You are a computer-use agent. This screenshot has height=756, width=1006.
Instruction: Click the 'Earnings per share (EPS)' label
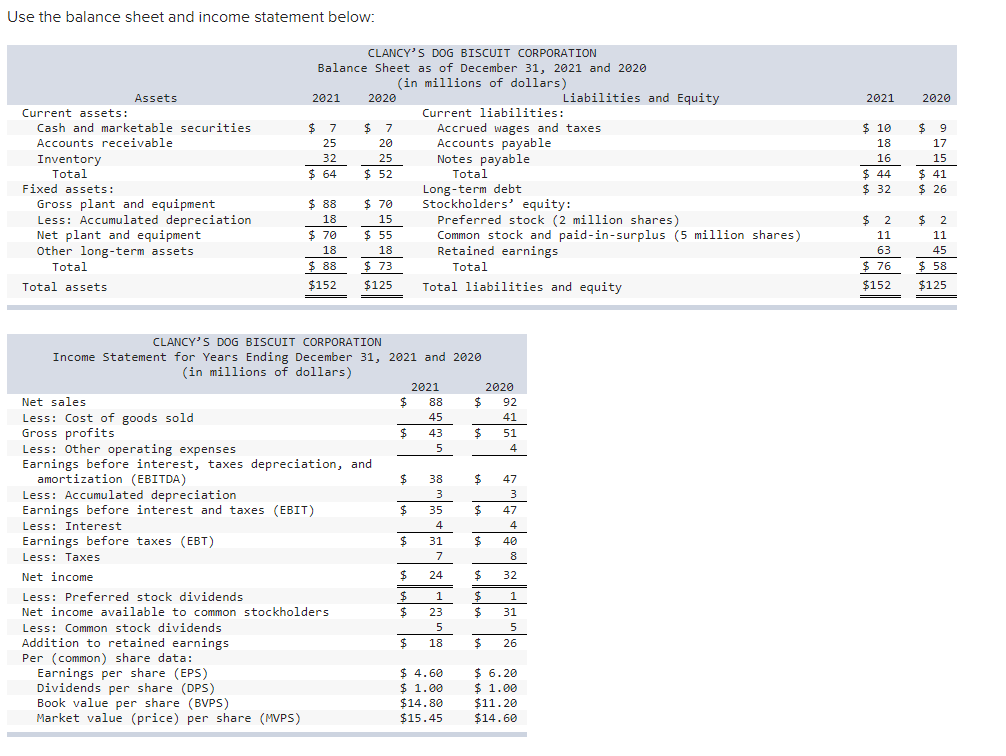tap(122, 673)
